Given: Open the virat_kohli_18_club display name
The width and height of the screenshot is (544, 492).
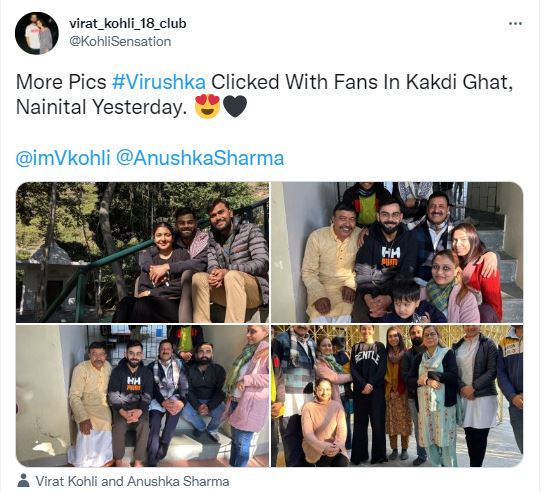Looking at the screenshot, I should click(x=128, y=24).
